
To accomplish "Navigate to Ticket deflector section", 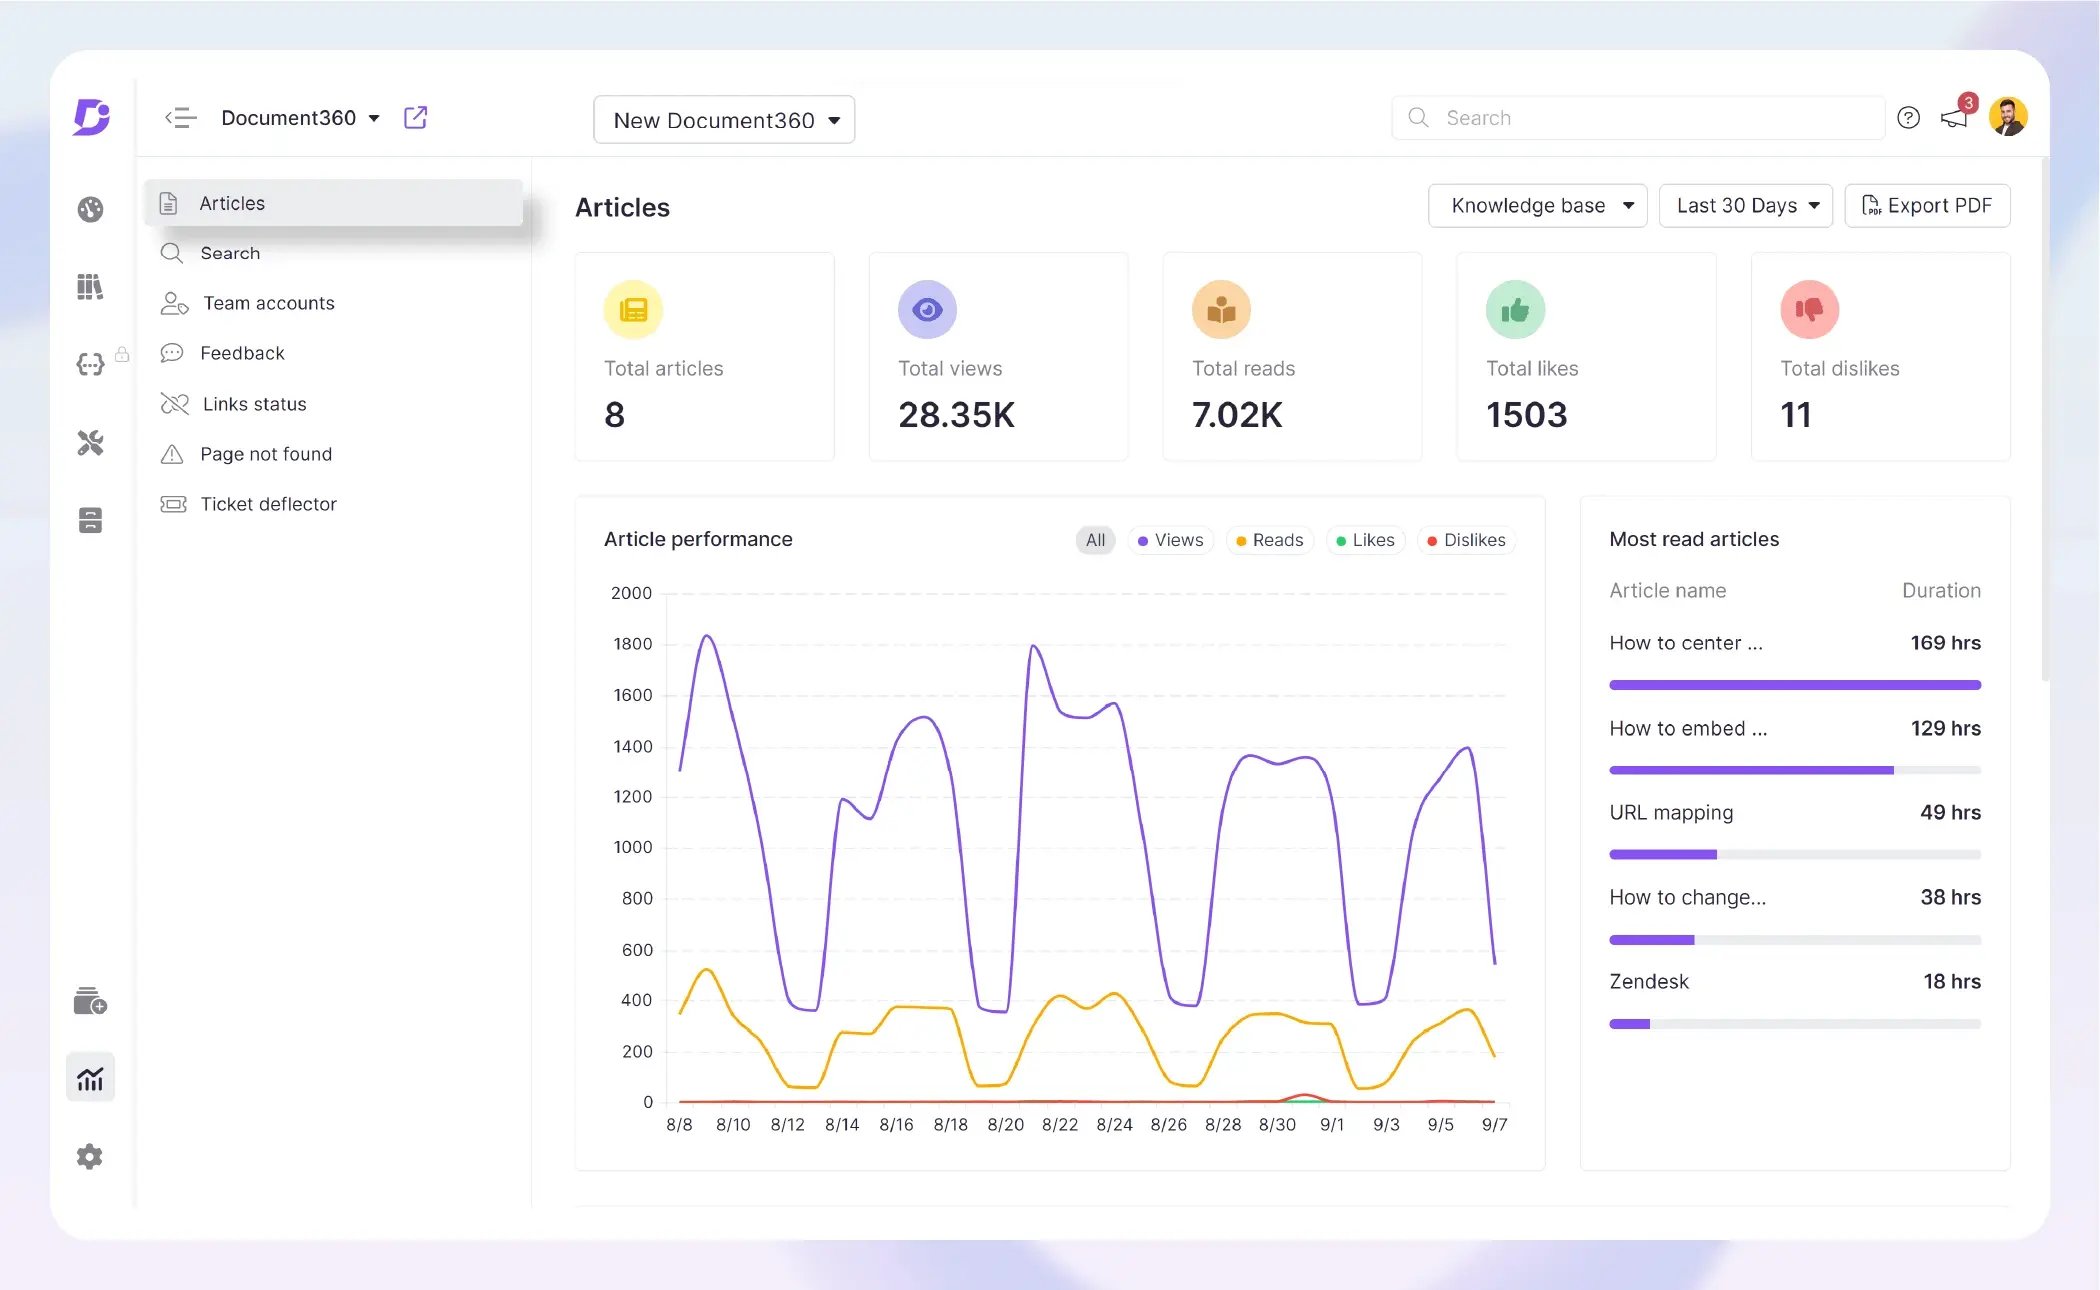I will 268,502.
